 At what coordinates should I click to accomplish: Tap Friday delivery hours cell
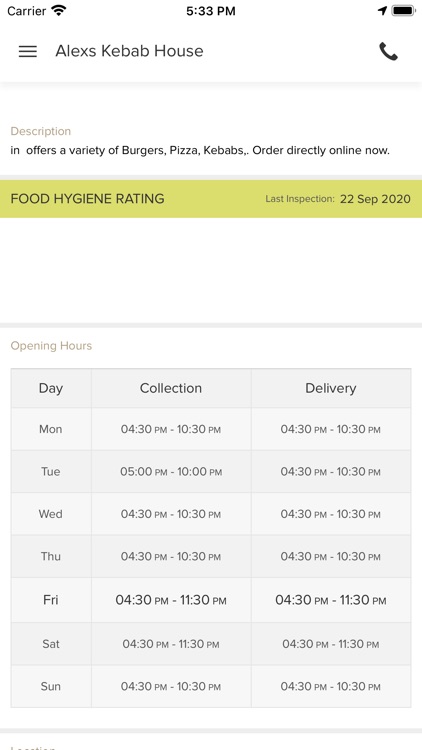[331, 600]
